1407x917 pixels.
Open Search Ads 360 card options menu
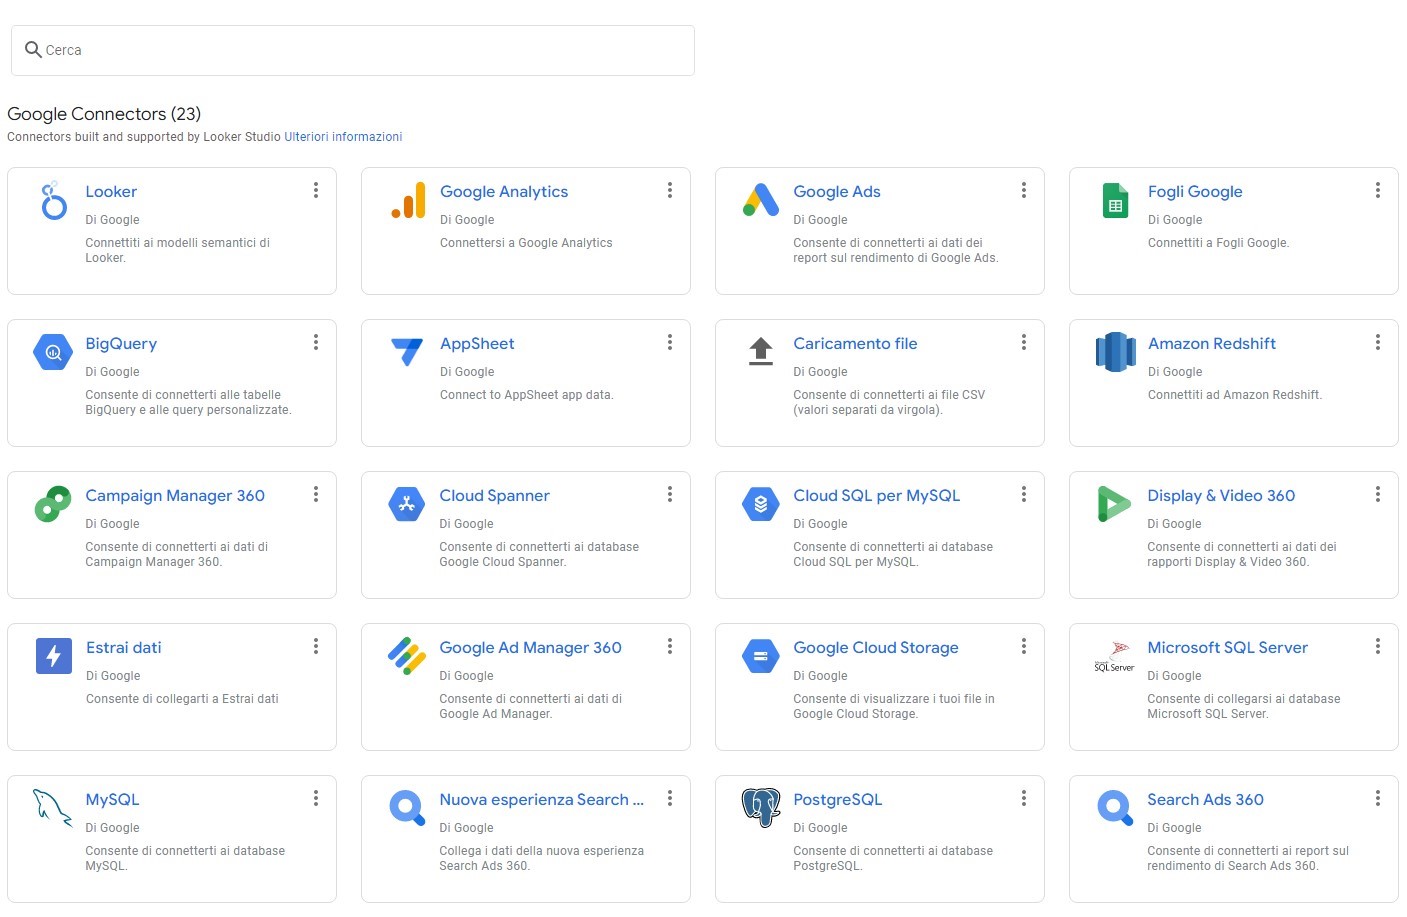[1378, 798]
